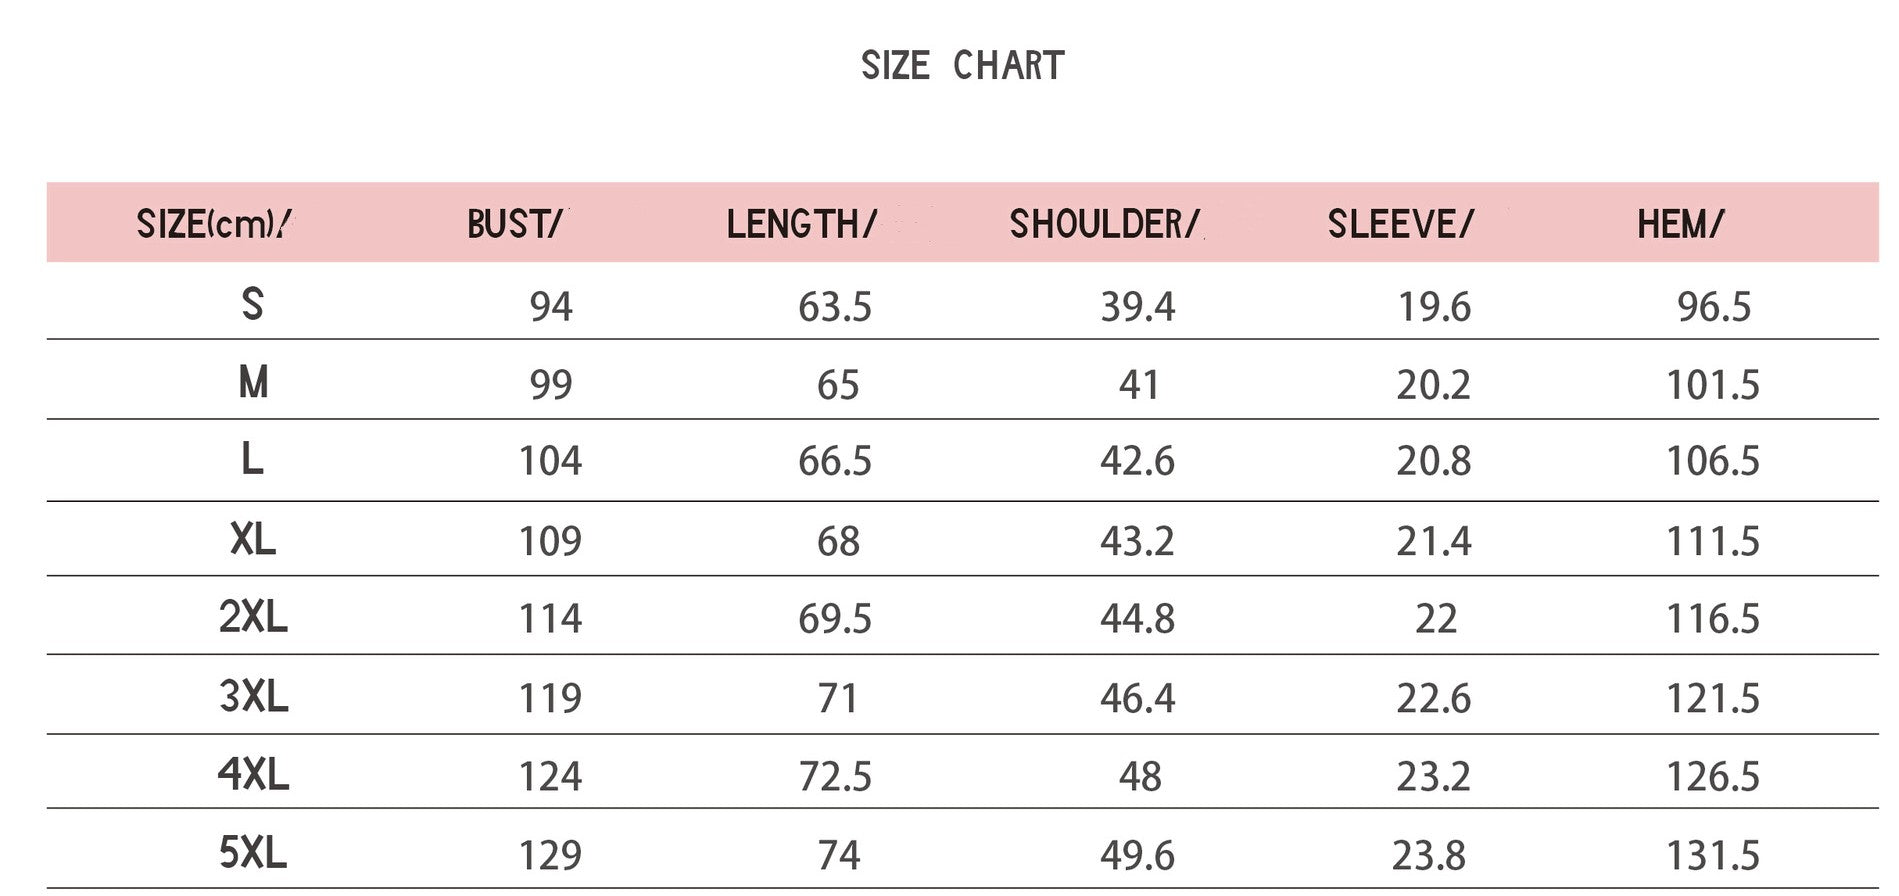This screenshot has width=1899, height=896.
Task: Click the SHOULDER/ column header
Action: tap(1104, 224)
